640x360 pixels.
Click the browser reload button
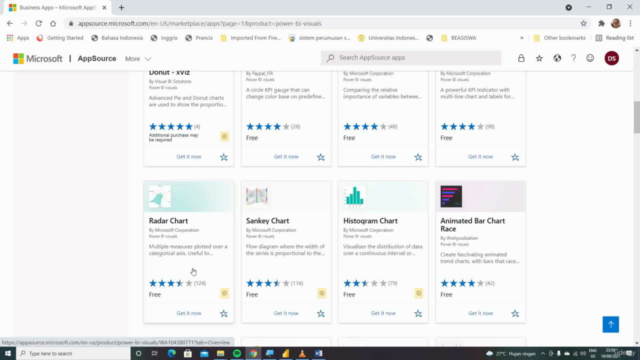(x=38, y=23)
